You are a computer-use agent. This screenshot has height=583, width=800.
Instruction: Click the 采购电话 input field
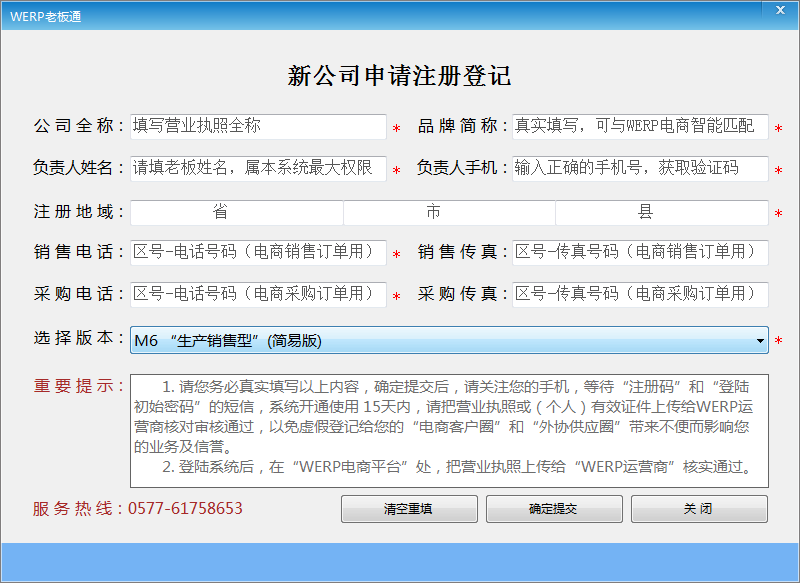tap(258, 294)
